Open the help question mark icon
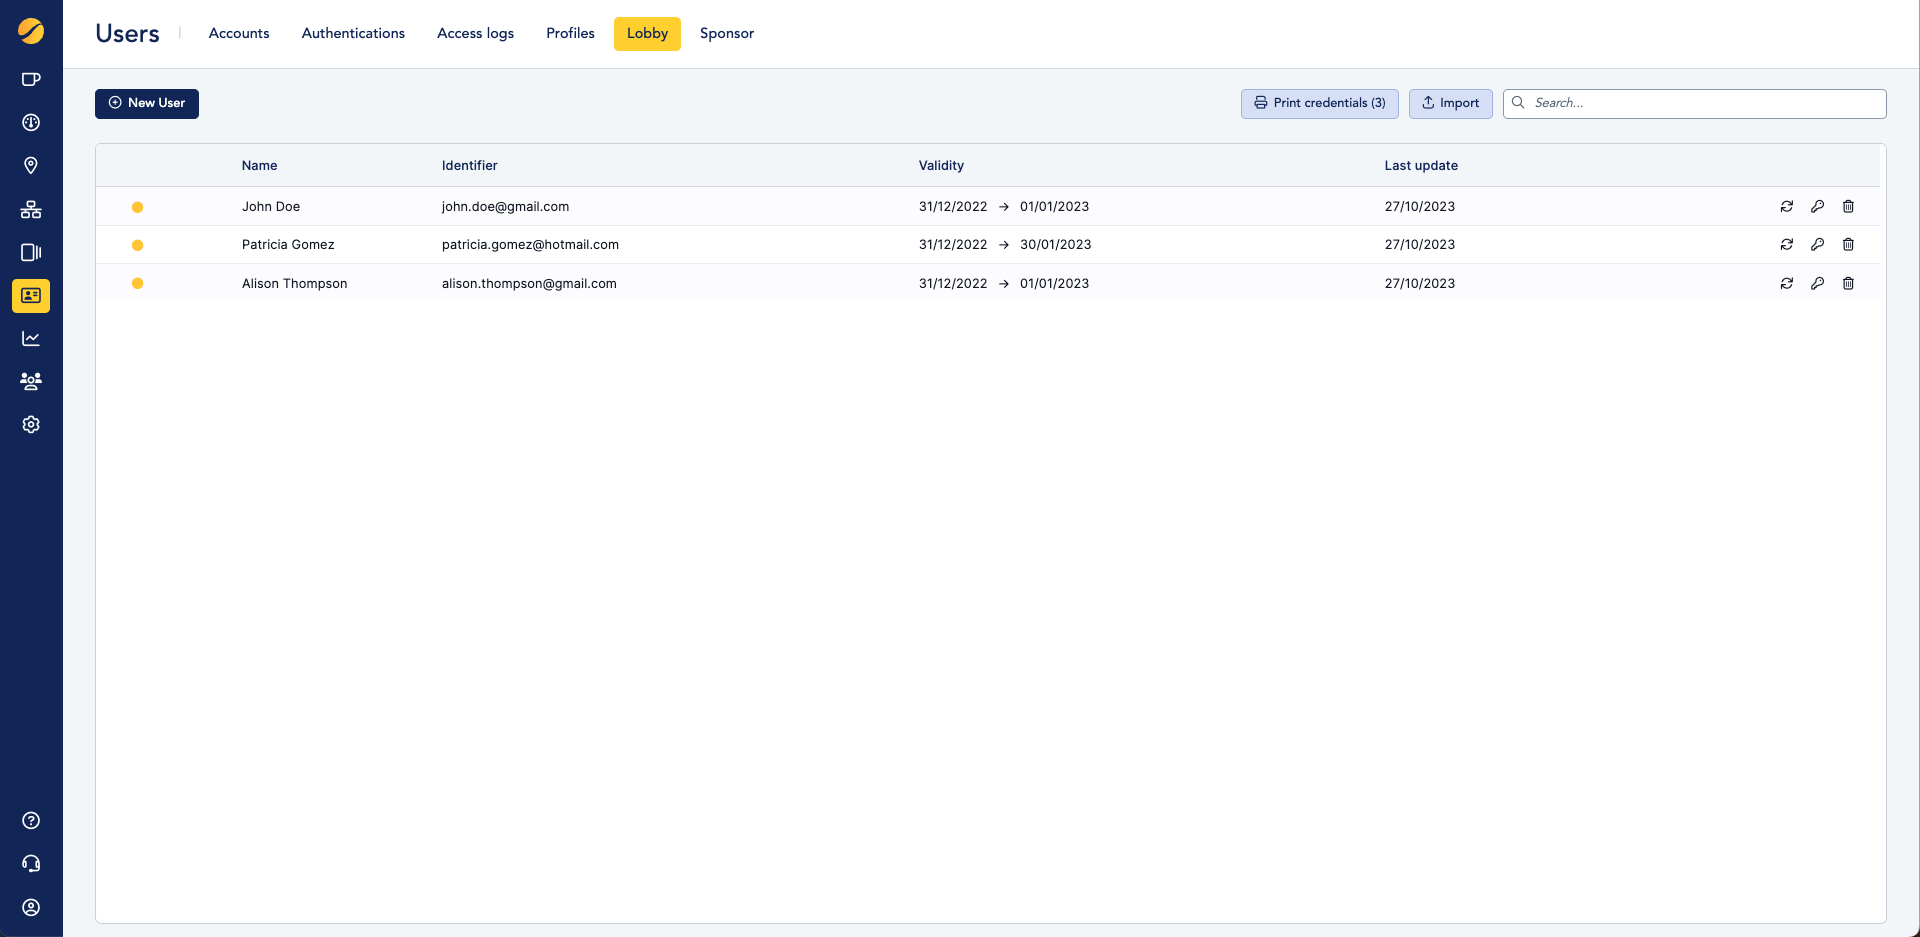This screenshot has height=937, width=1920. pos(31,821)
